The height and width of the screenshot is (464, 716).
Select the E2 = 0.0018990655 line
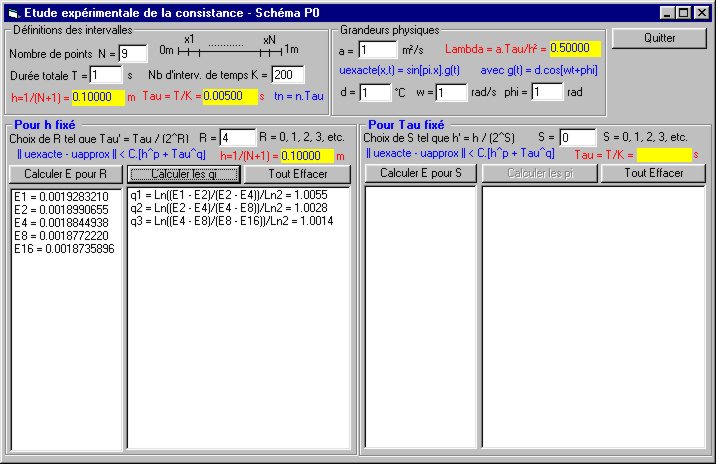coord(62,210)
